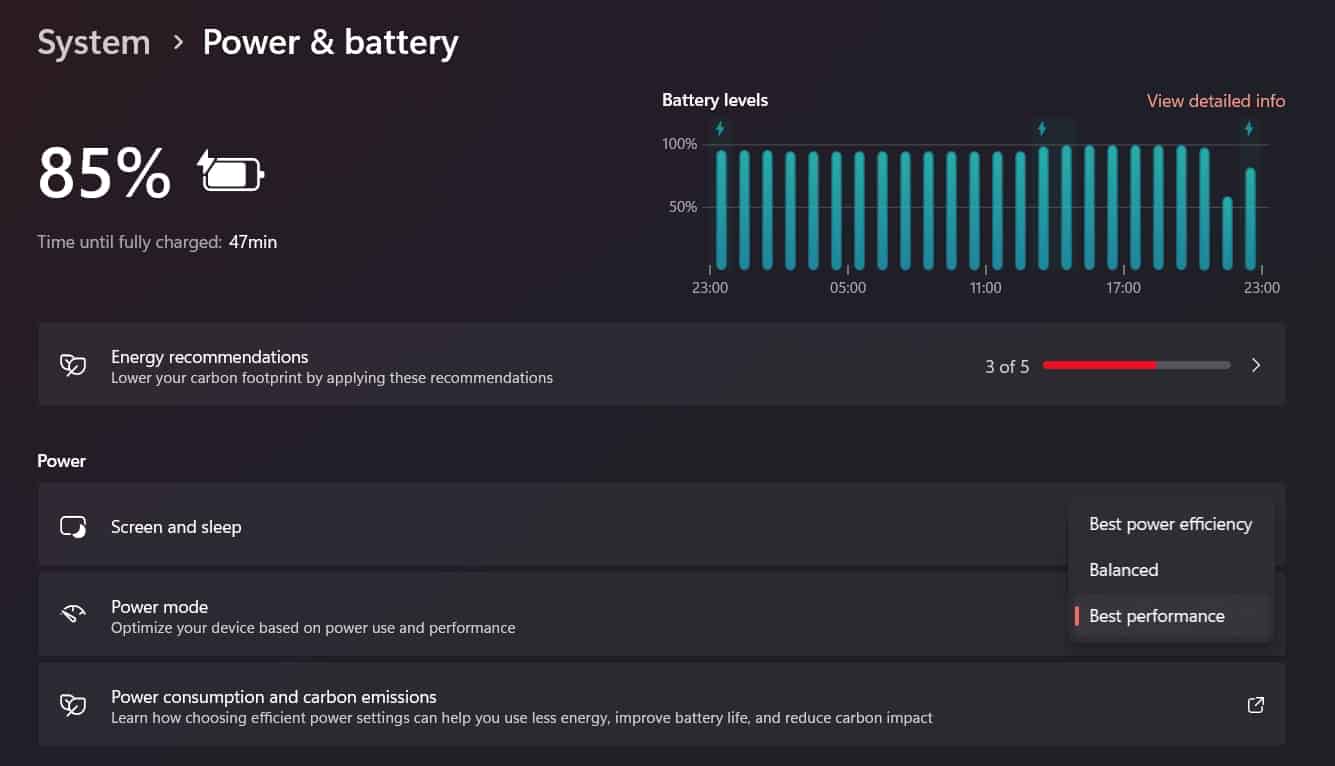
Task: Click the Energy recommendations leaf icon
Action: (73, 366)
